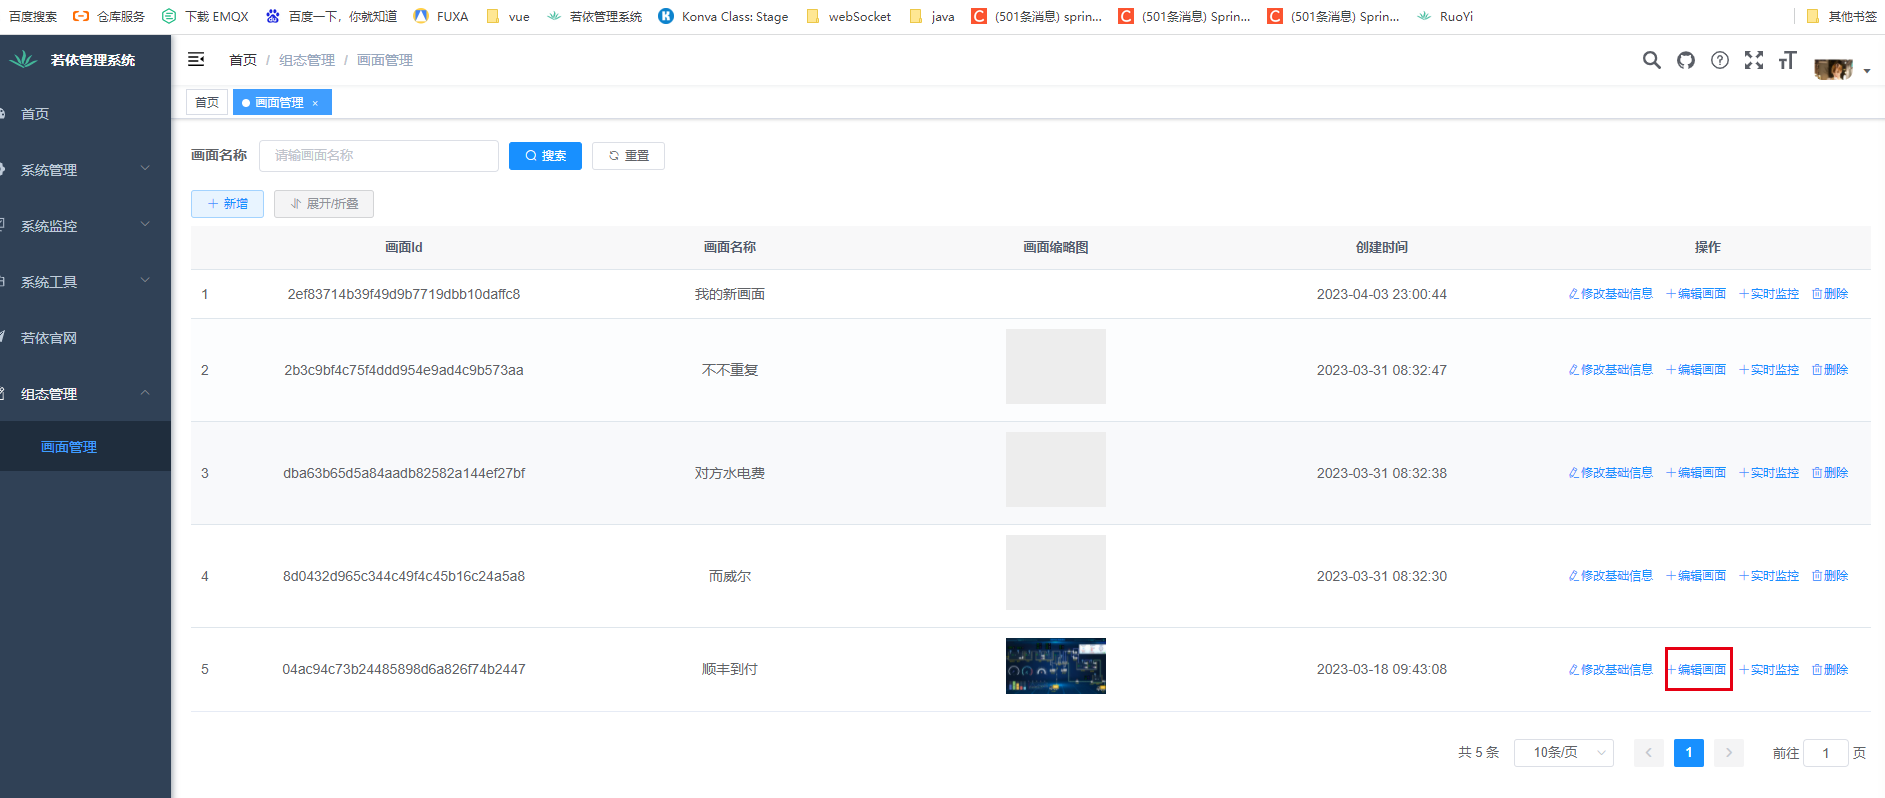This screenshot has width=1885, height=798.
Task: Toggle fullscreen mode icon
Action: (x=1753, y=60)
